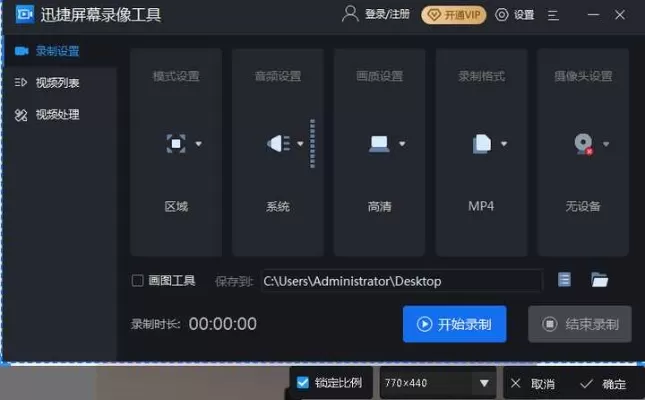Toggle the 锁定比例 lock ratio checkbox
This screenshot has width=645, height=400.
pos(303,383)
